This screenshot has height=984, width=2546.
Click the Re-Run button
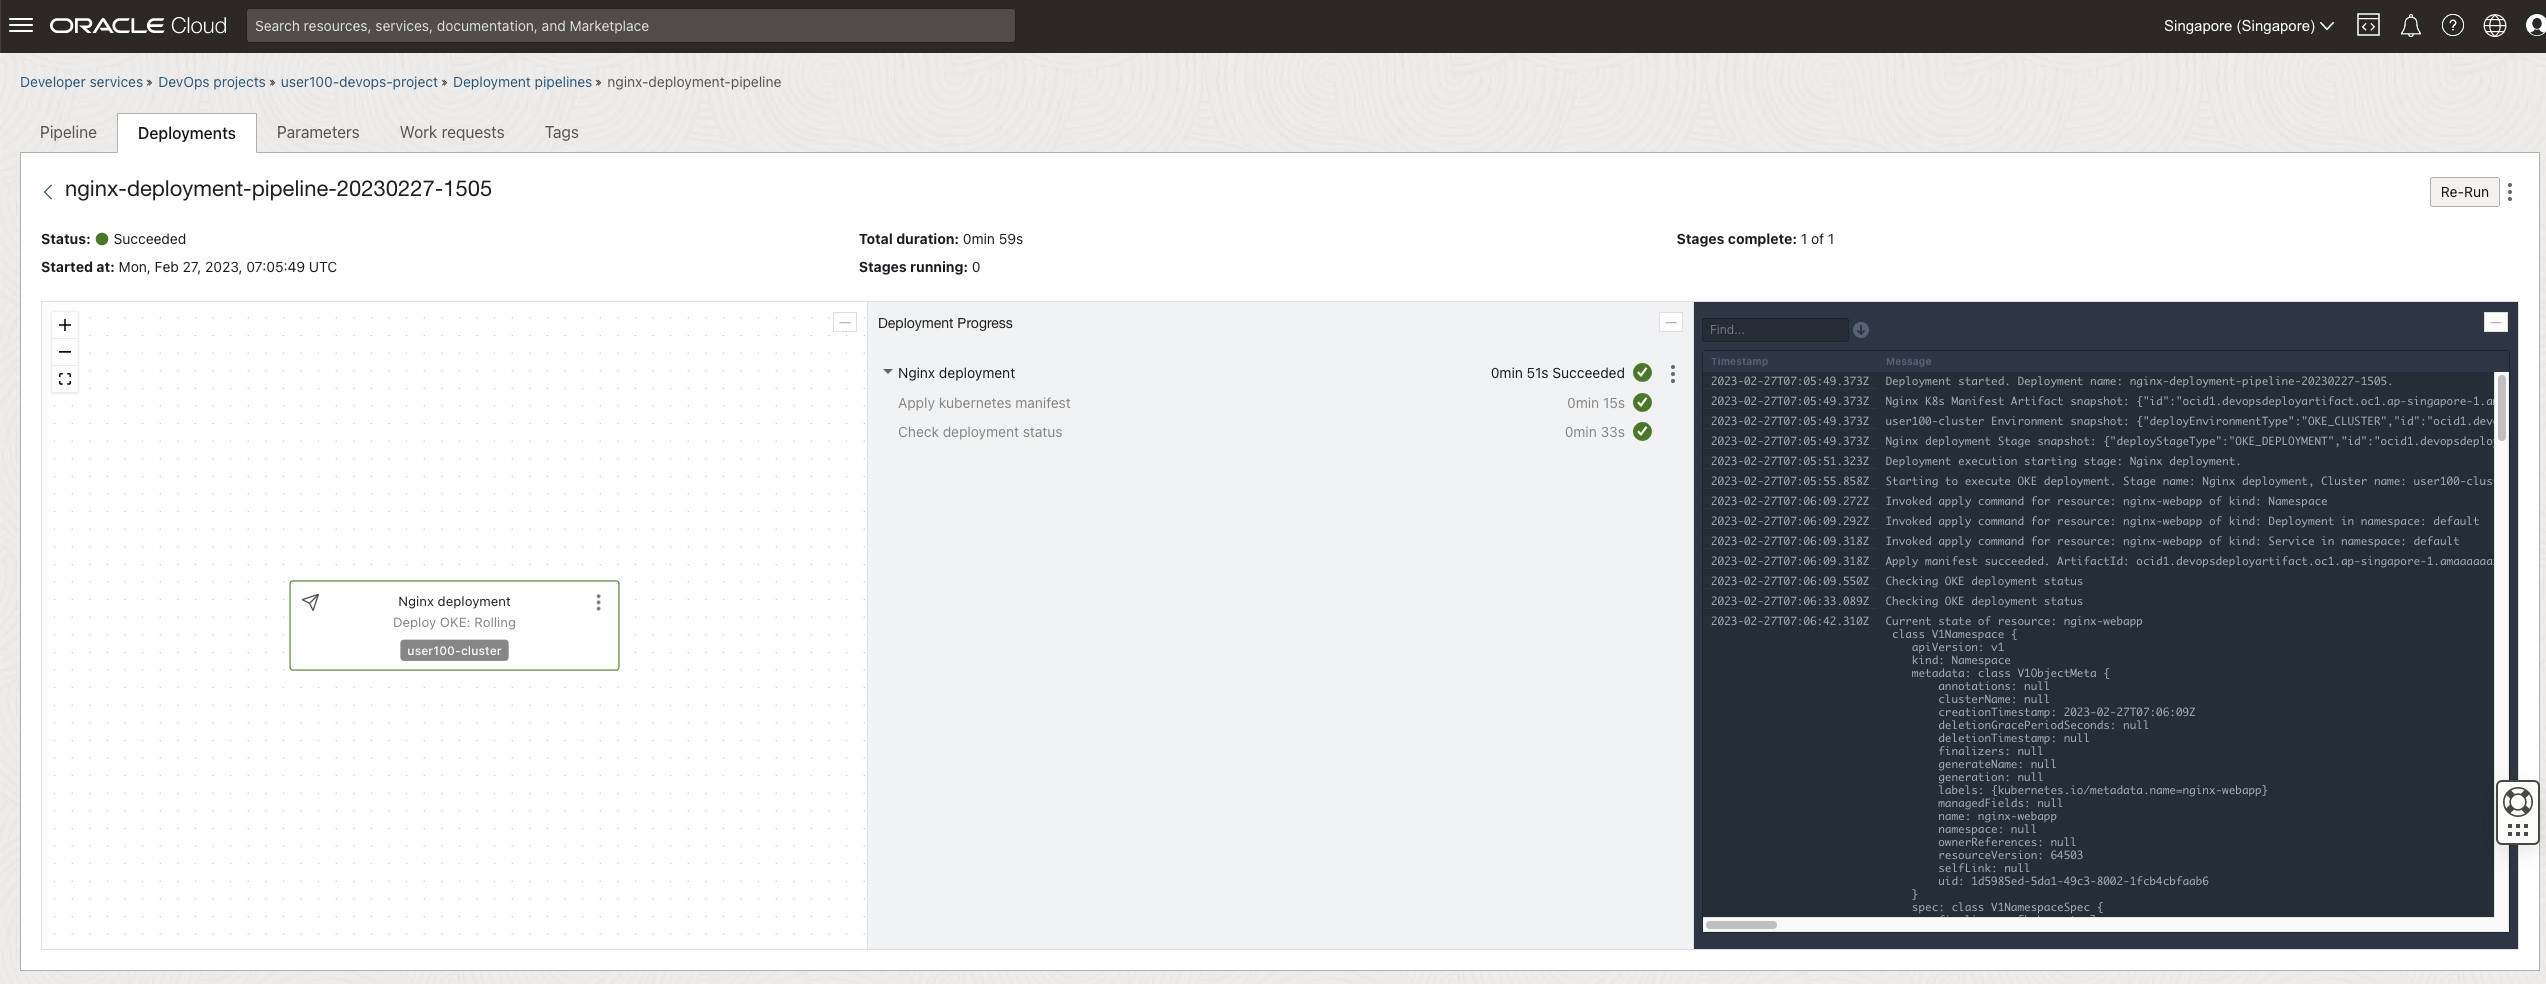(x=2465, y=192)
